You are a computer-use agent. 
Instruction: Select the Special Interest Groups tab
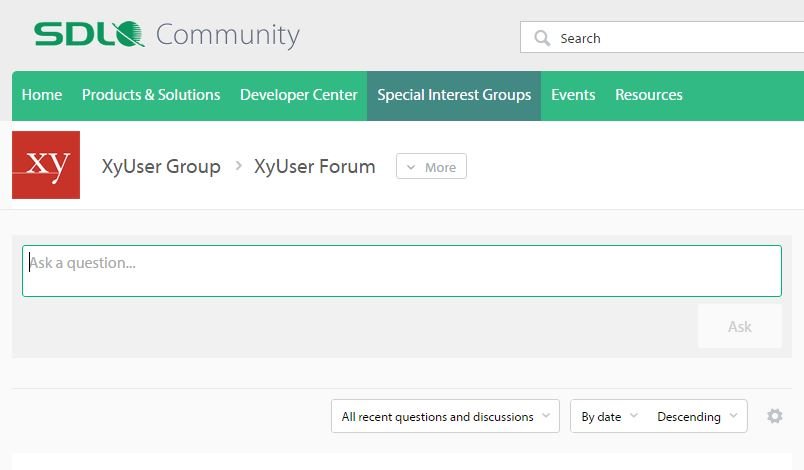click(454, 96)
